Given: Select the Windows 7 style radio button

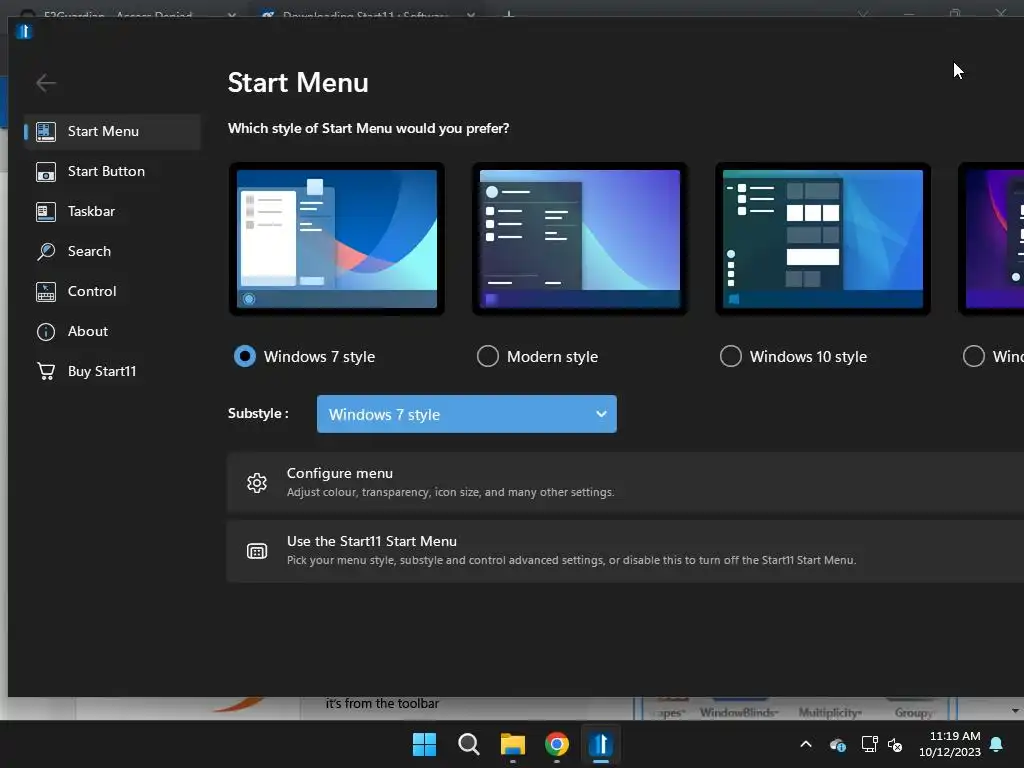Looking at the screenshot, I should click(x=245, y=357).
